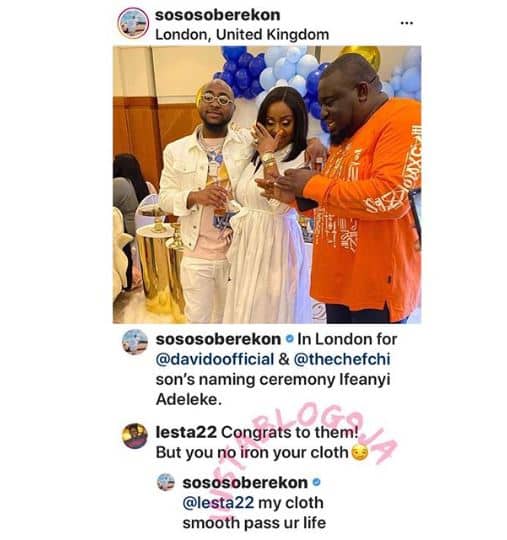This screenshot has height=540, width=507.
Task: Open the @davidoofficial mention
Action: tap(215, 359)
